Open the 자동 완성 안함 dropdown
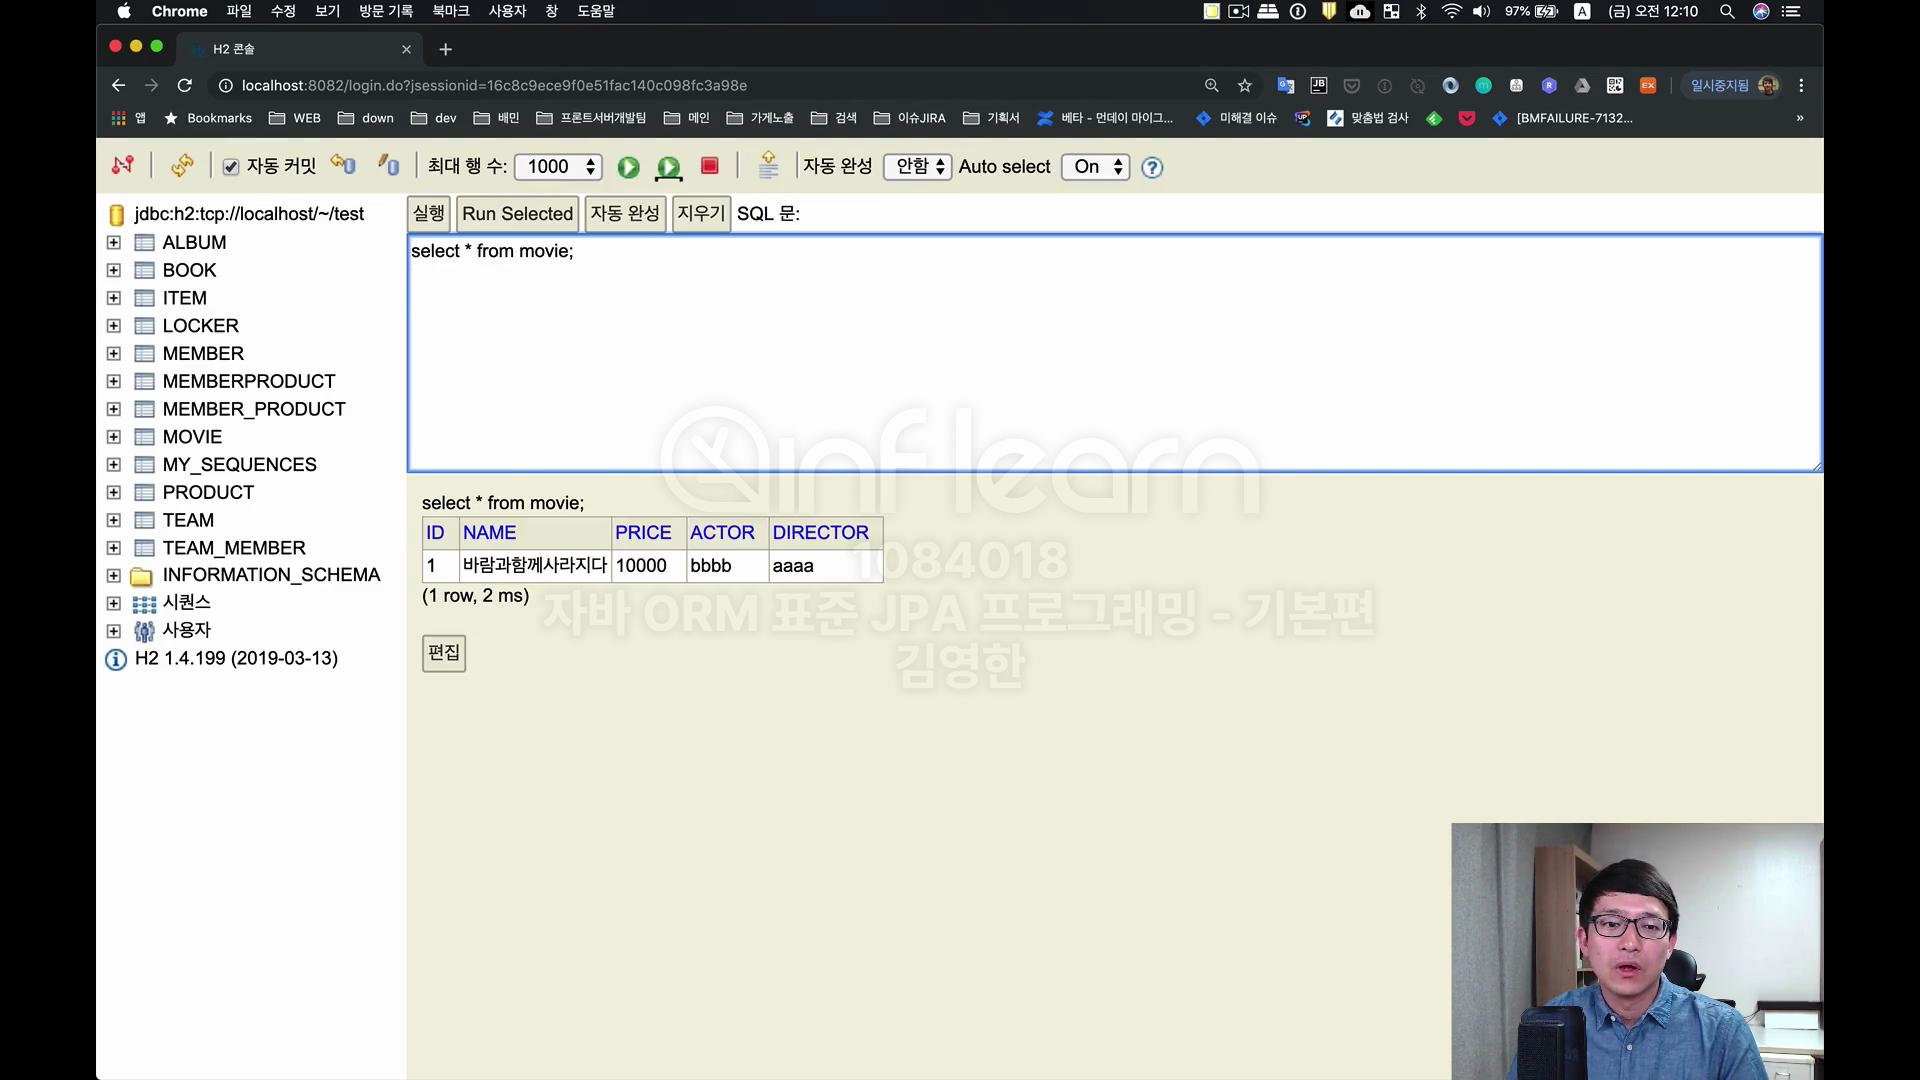 (918, 166)
